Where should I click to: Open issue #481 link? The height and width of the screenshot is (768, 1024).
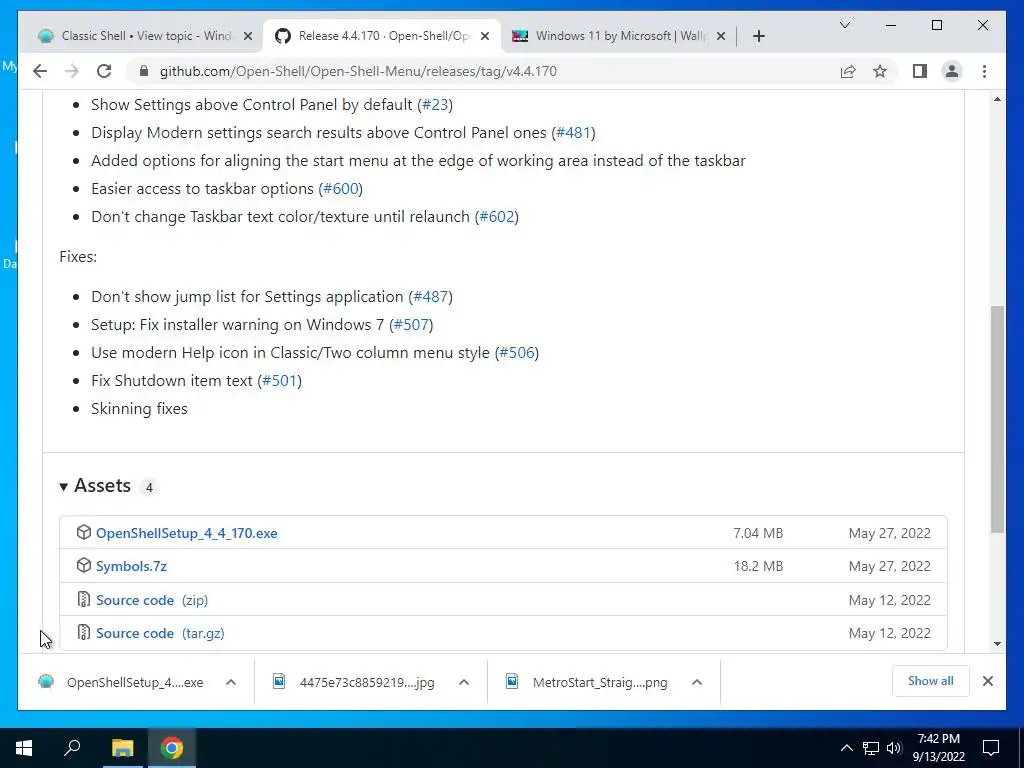(573, 133)
